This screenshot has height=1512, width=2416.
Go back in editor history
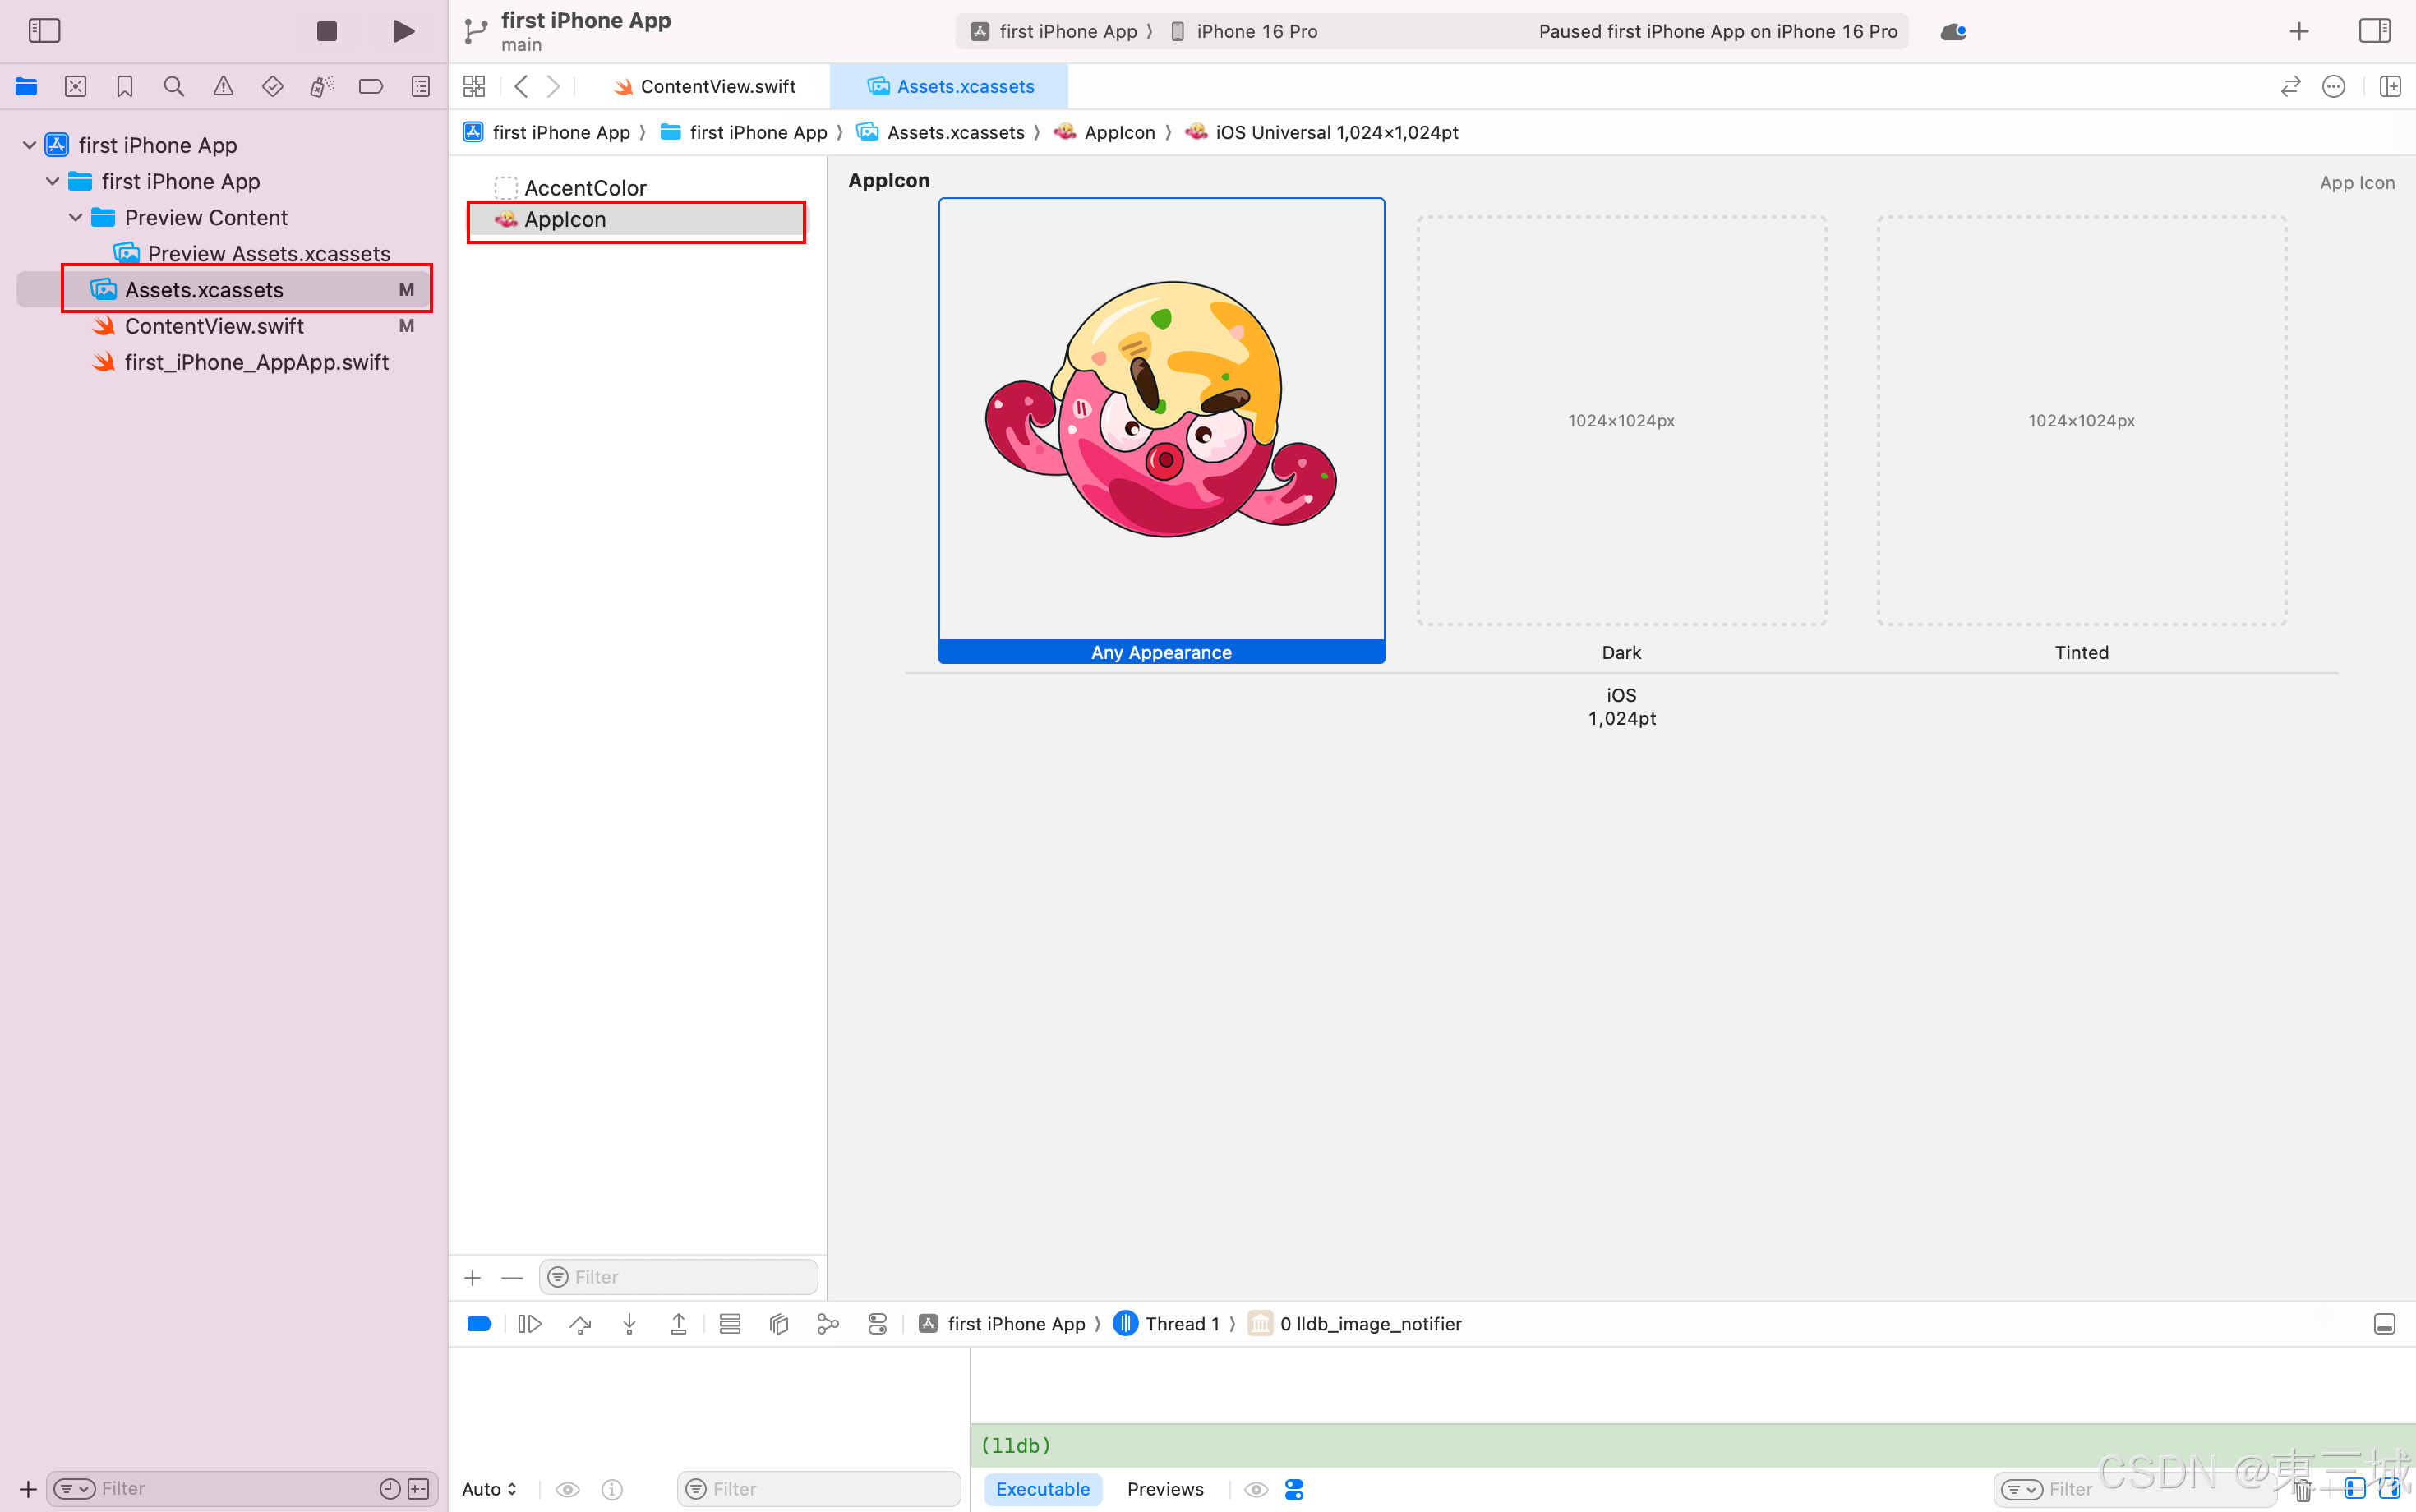click(521, 87)
